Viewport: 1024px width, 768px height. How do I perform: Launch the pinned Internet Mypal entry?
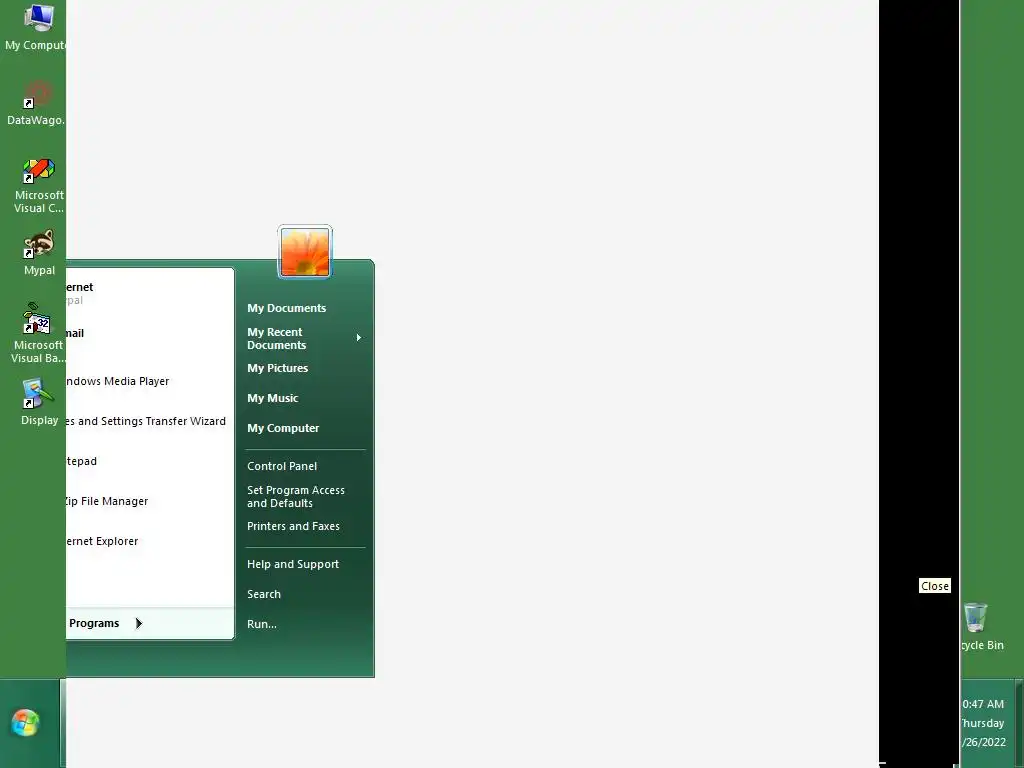coord(150,293)
